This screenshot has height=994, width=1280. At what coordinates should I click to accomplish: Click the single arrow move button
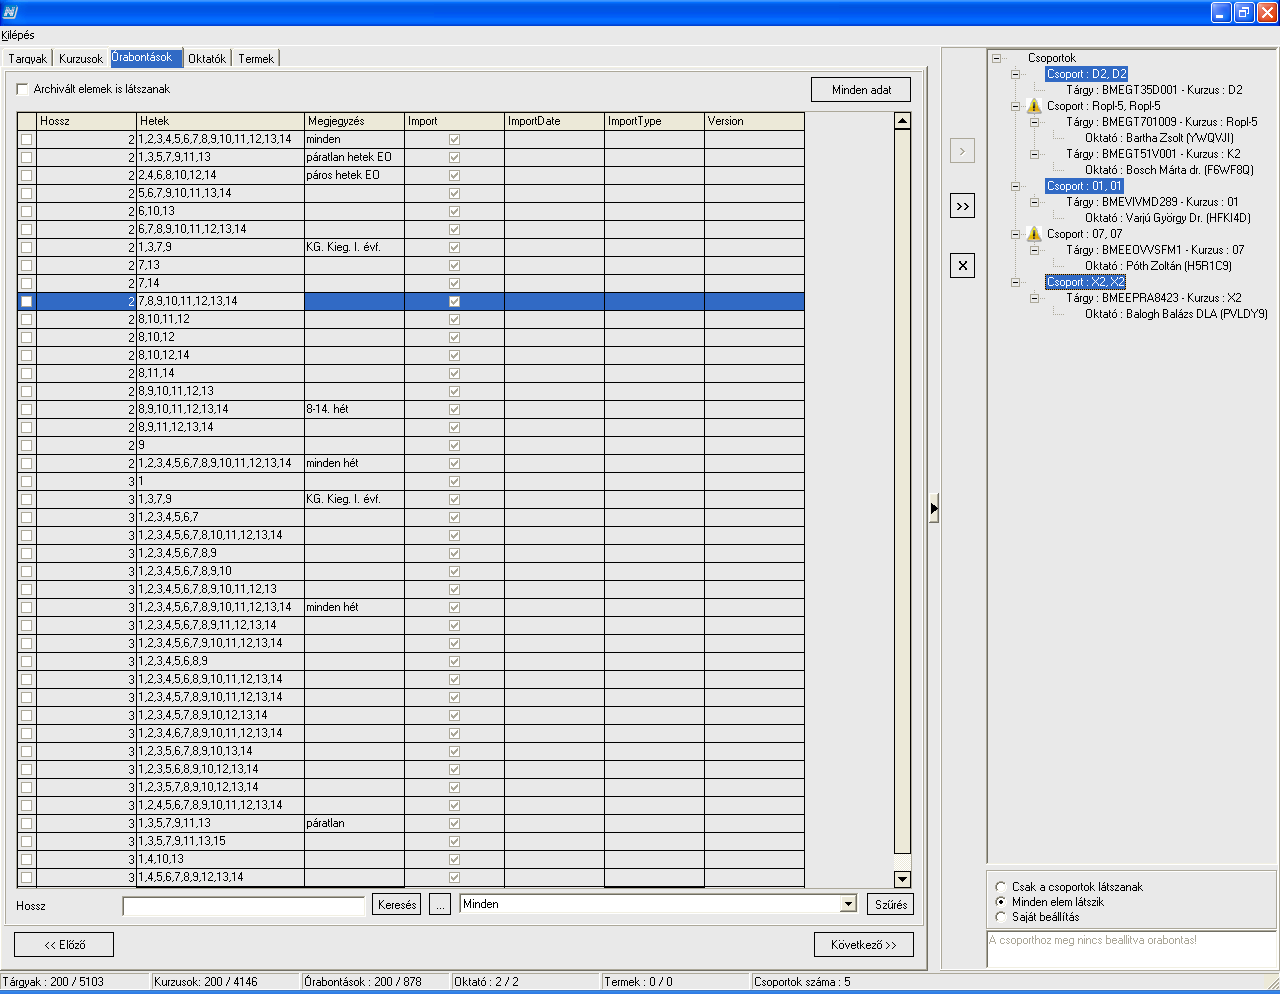click(x=962, y=151)
